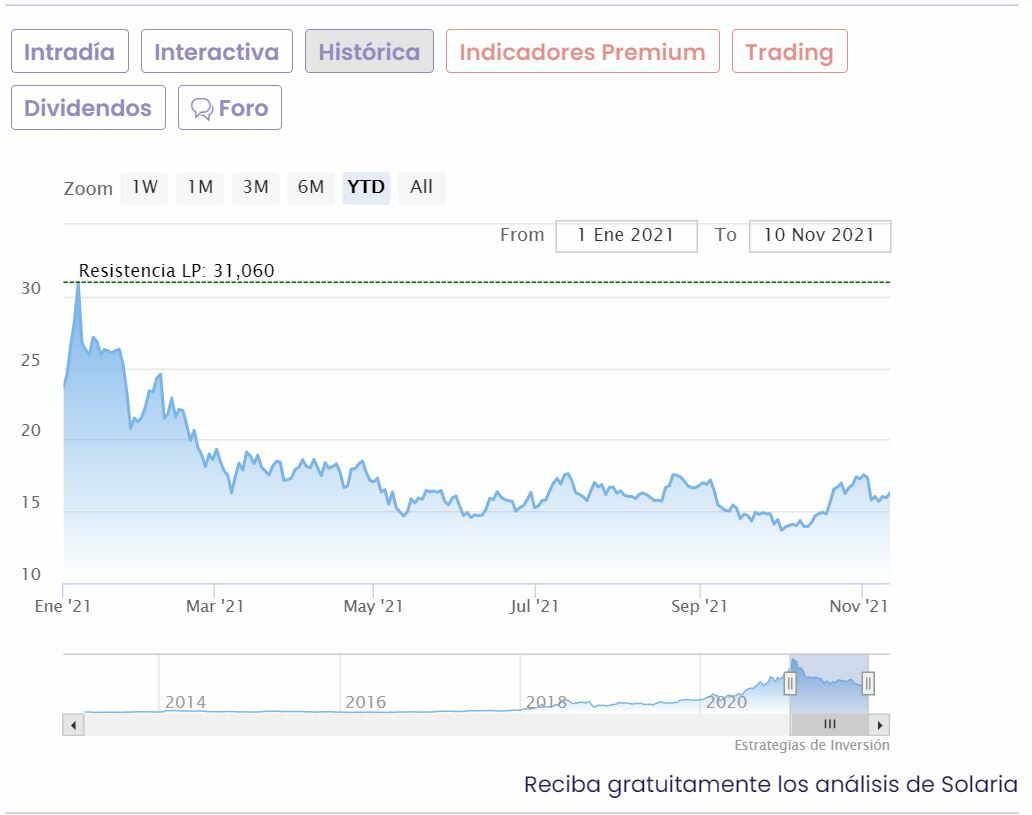This screenshot has width=1032, height=815.
Task: Switch to the Interactiva chart tab
Action: (216, 52)
